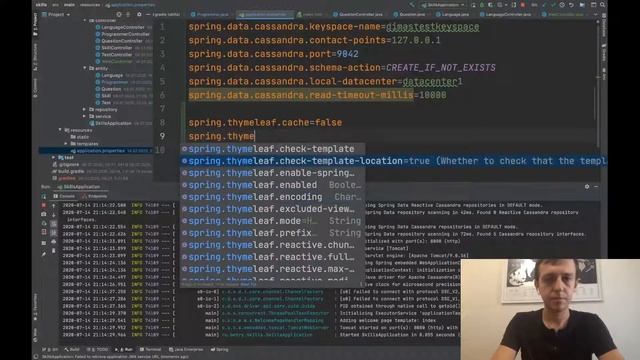This screenshot has height=360, width=640.
Task: Switch to Question.java editor tab
Action: 409,14
